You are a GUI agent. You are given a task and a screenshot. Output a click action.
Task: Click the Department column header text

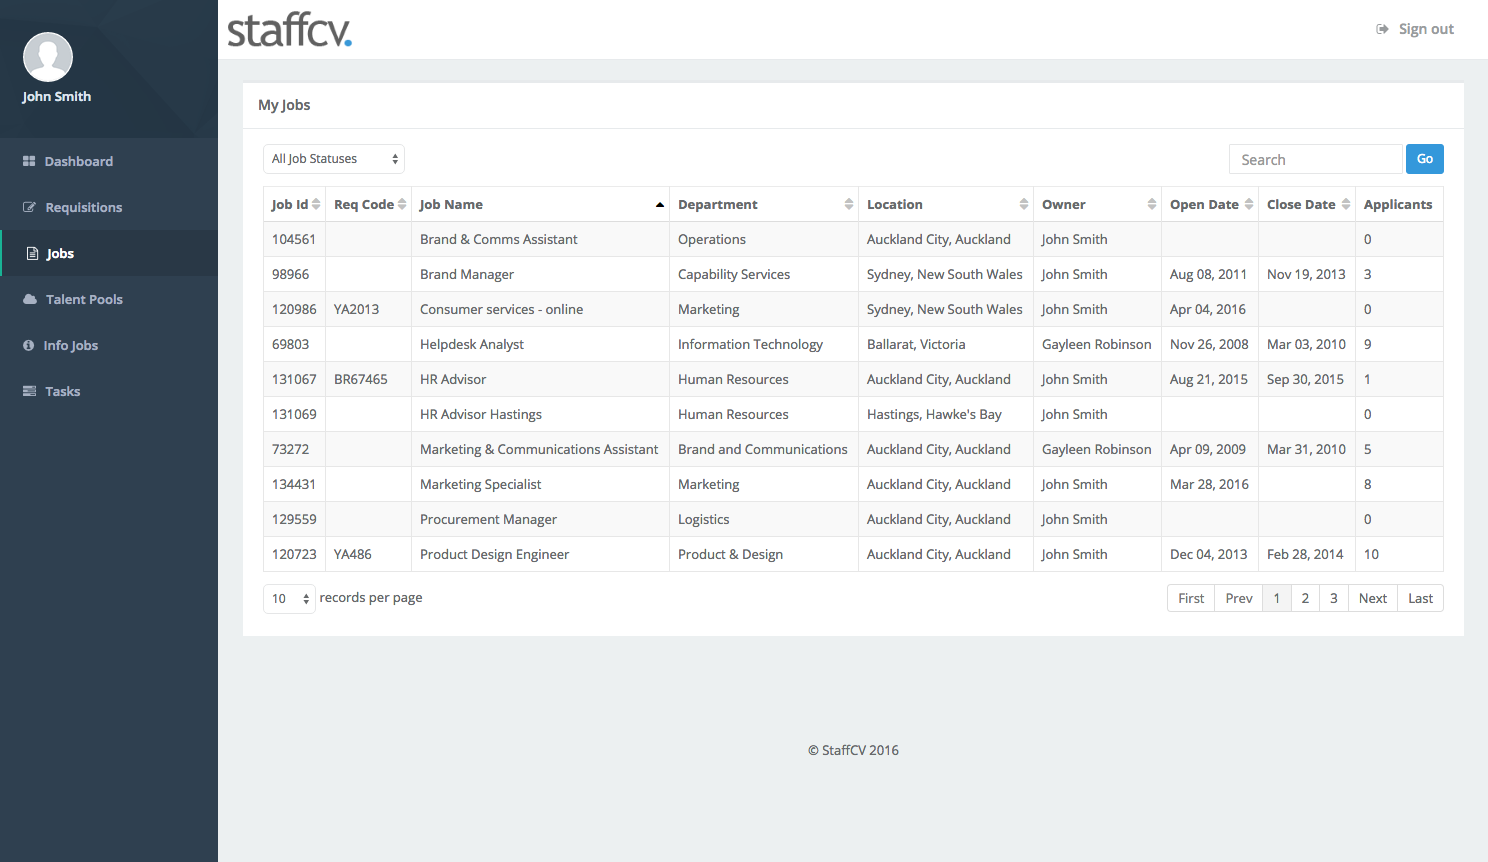click(x=718, y=204)
